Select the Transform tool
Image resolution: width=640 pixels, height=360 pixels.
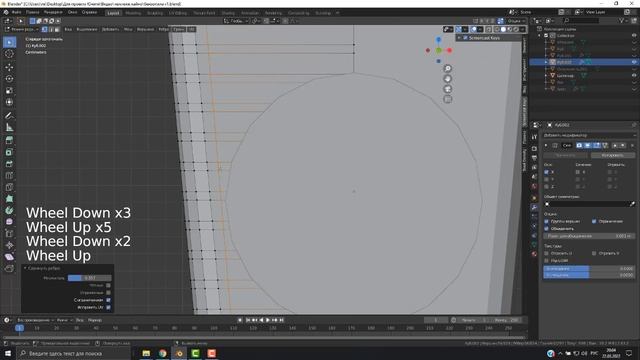(9, 102)
